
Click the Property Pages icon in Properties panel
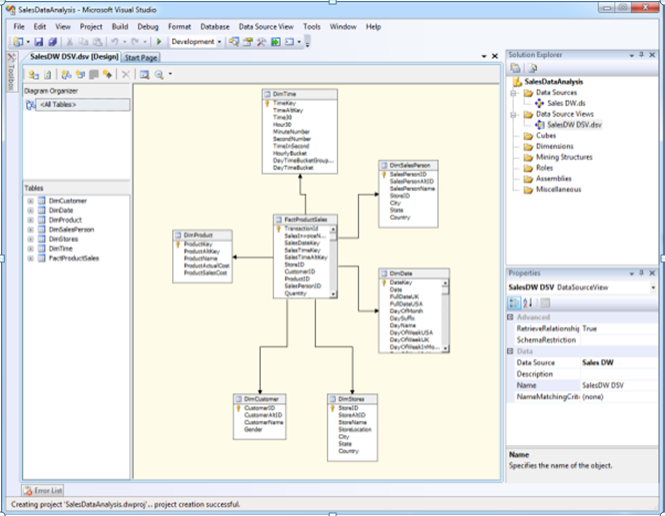point(545,303)
